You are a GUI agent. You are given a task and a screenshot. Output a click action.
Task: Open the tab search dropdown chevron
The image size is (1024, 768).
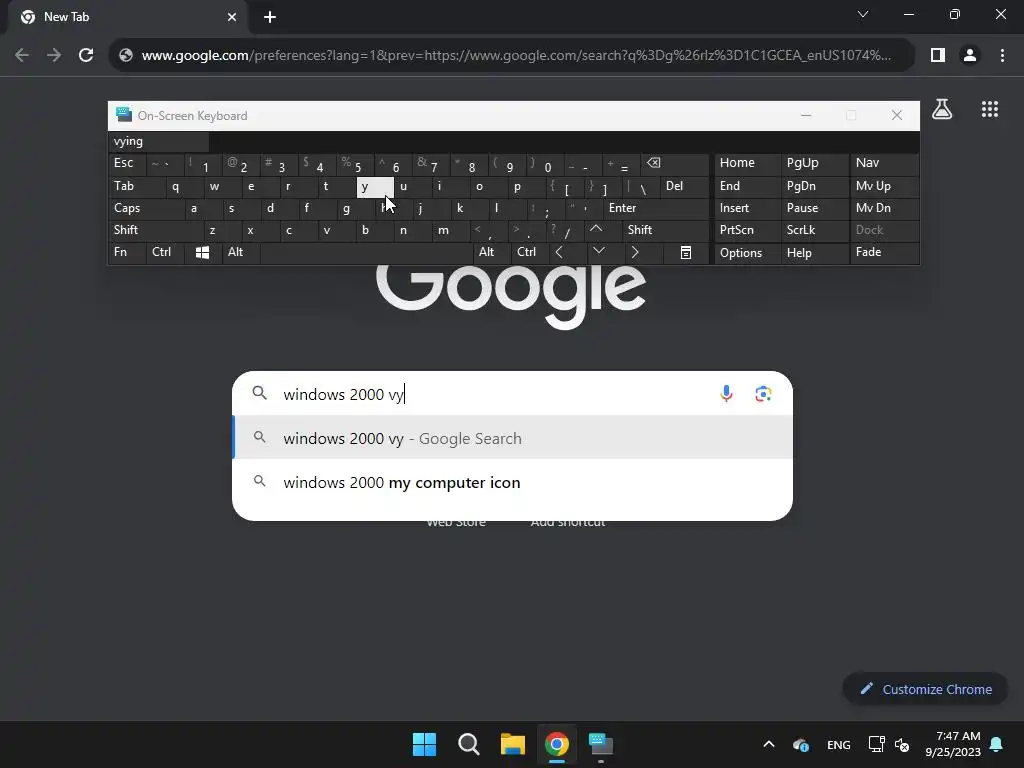click(x=863, y=14)
